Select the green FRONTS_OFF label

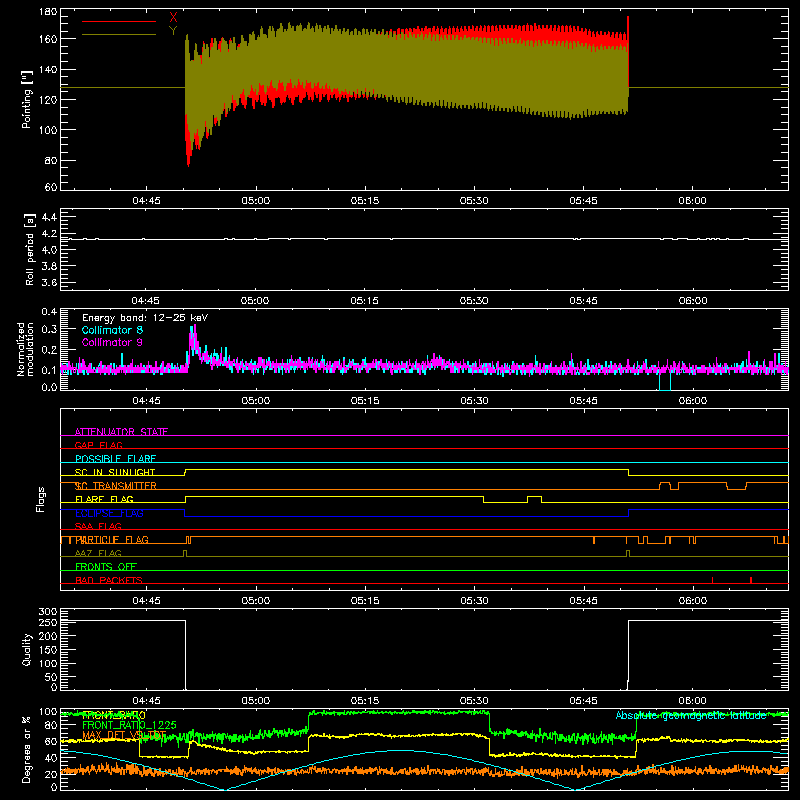(x=106, y=566)
